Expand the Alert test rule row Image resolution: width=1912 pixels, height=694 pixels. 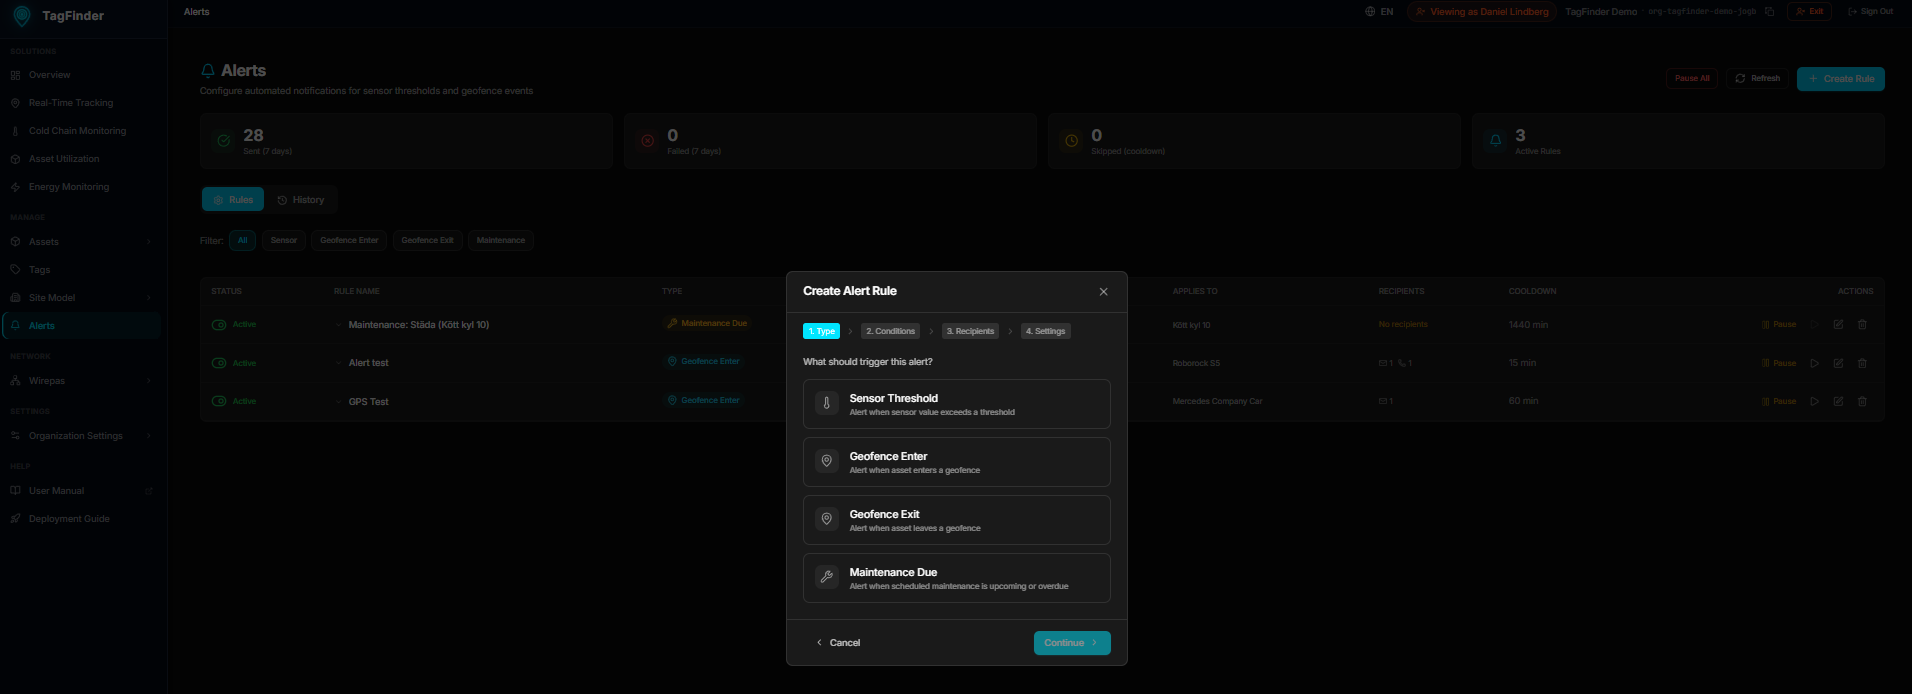pos(339,363)
